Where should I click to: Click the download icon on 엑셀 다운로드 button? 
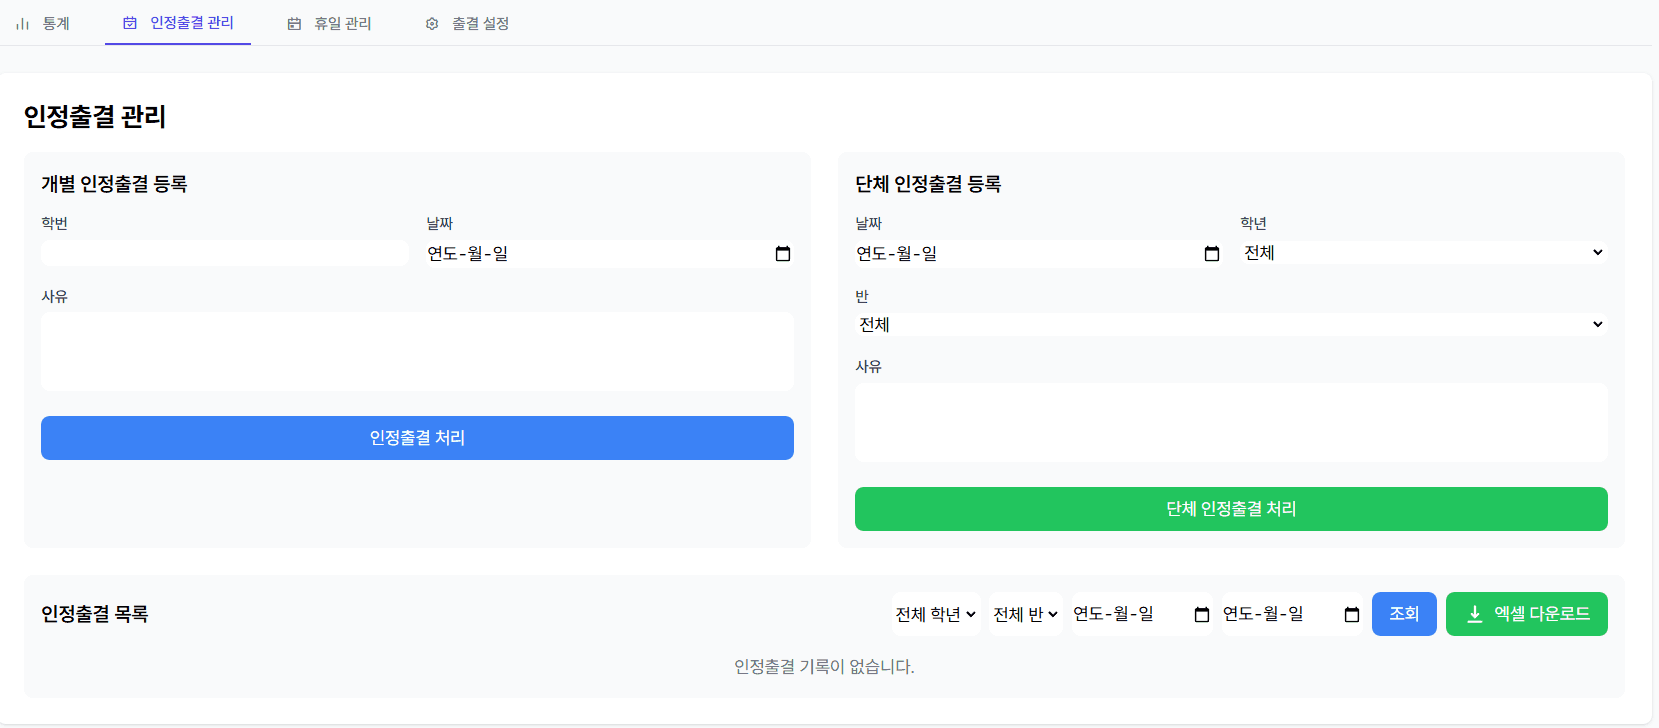1474,615
